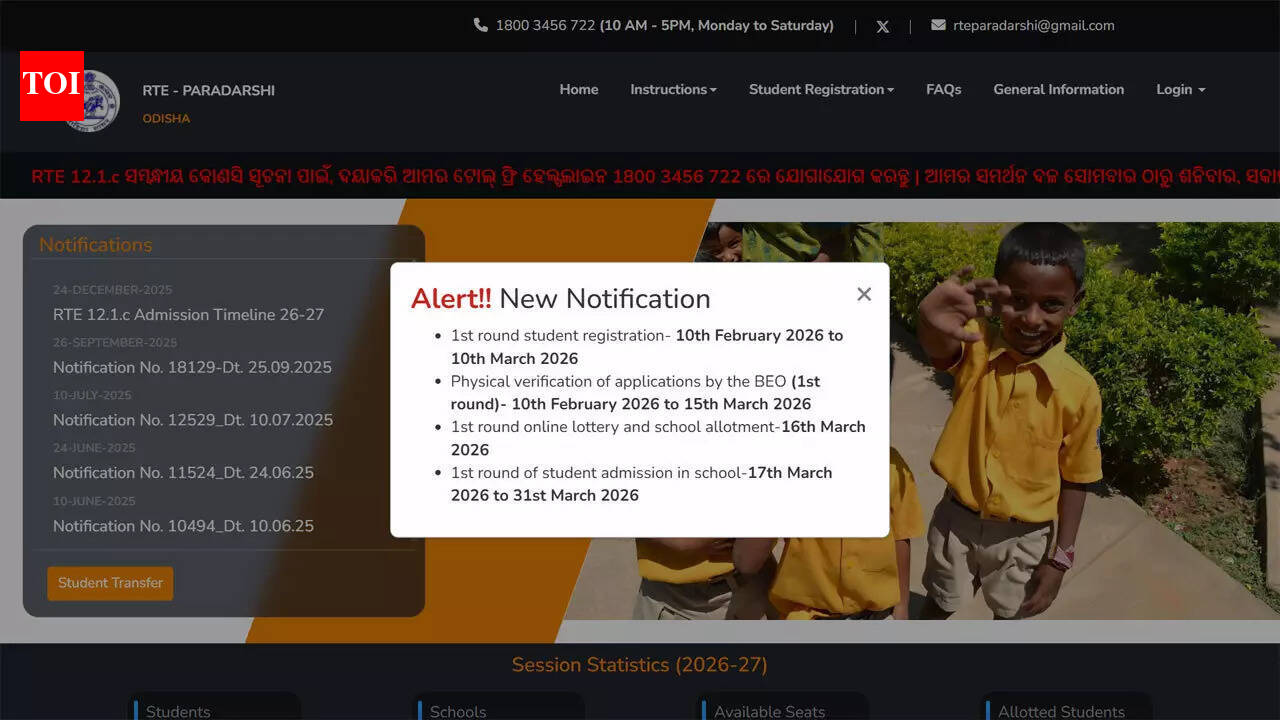Open the FAQs page

[943, 89]
